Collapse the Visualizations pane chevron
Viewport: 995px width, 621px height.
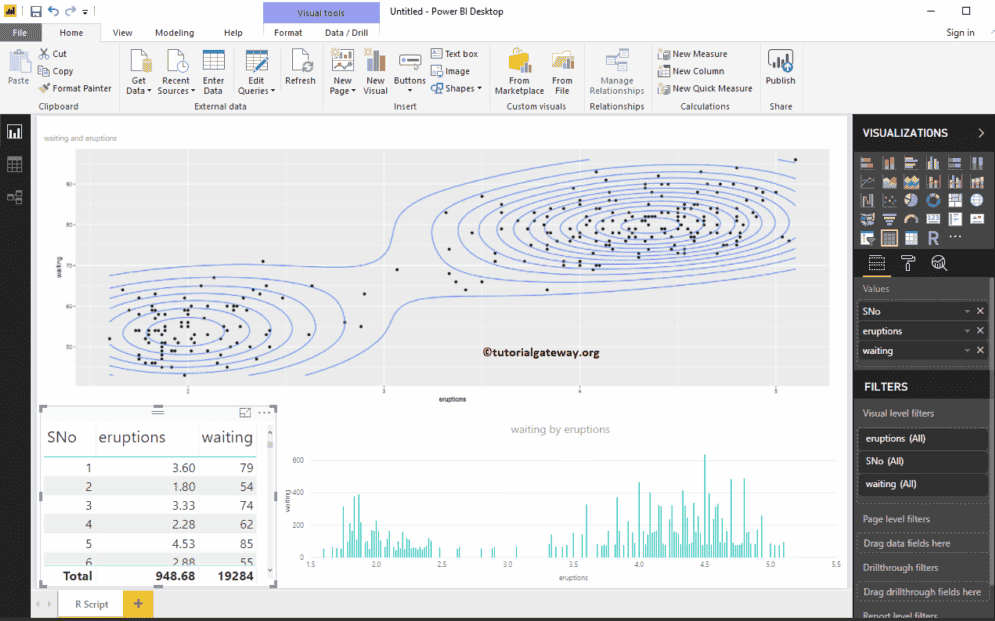(980, 133)
